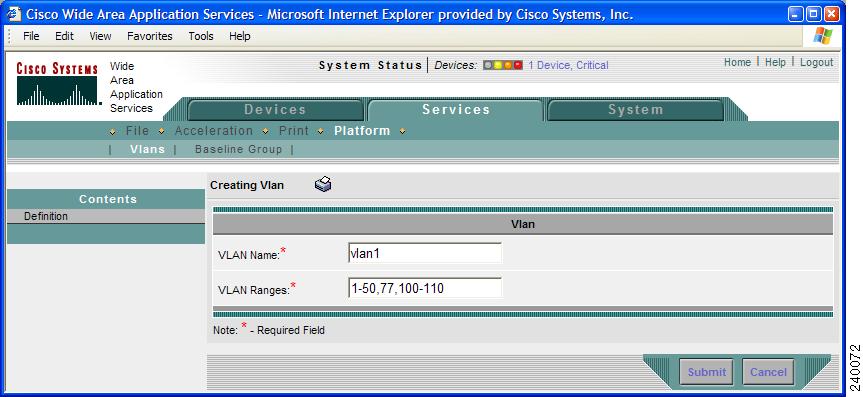
Task: Go to Baseline Group section
Action: coord(238,149)
